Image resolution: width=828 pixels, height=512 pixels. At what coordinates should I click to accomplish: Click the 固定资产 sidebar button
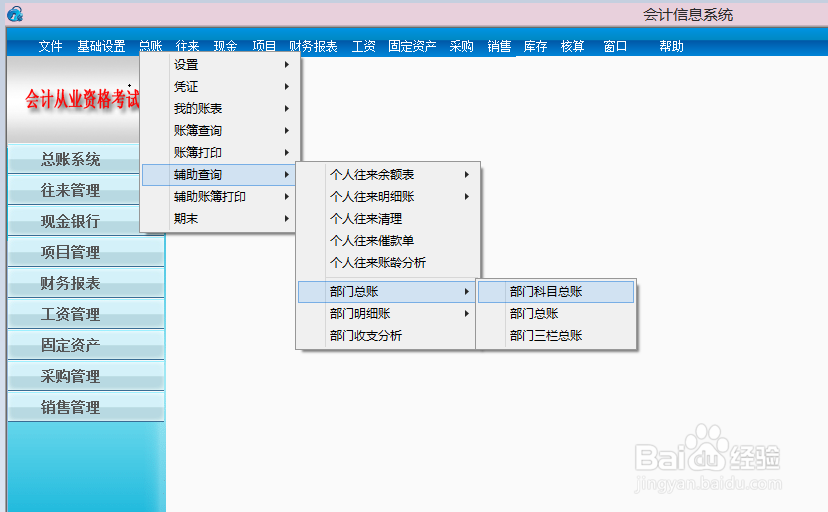click(86, 345)
